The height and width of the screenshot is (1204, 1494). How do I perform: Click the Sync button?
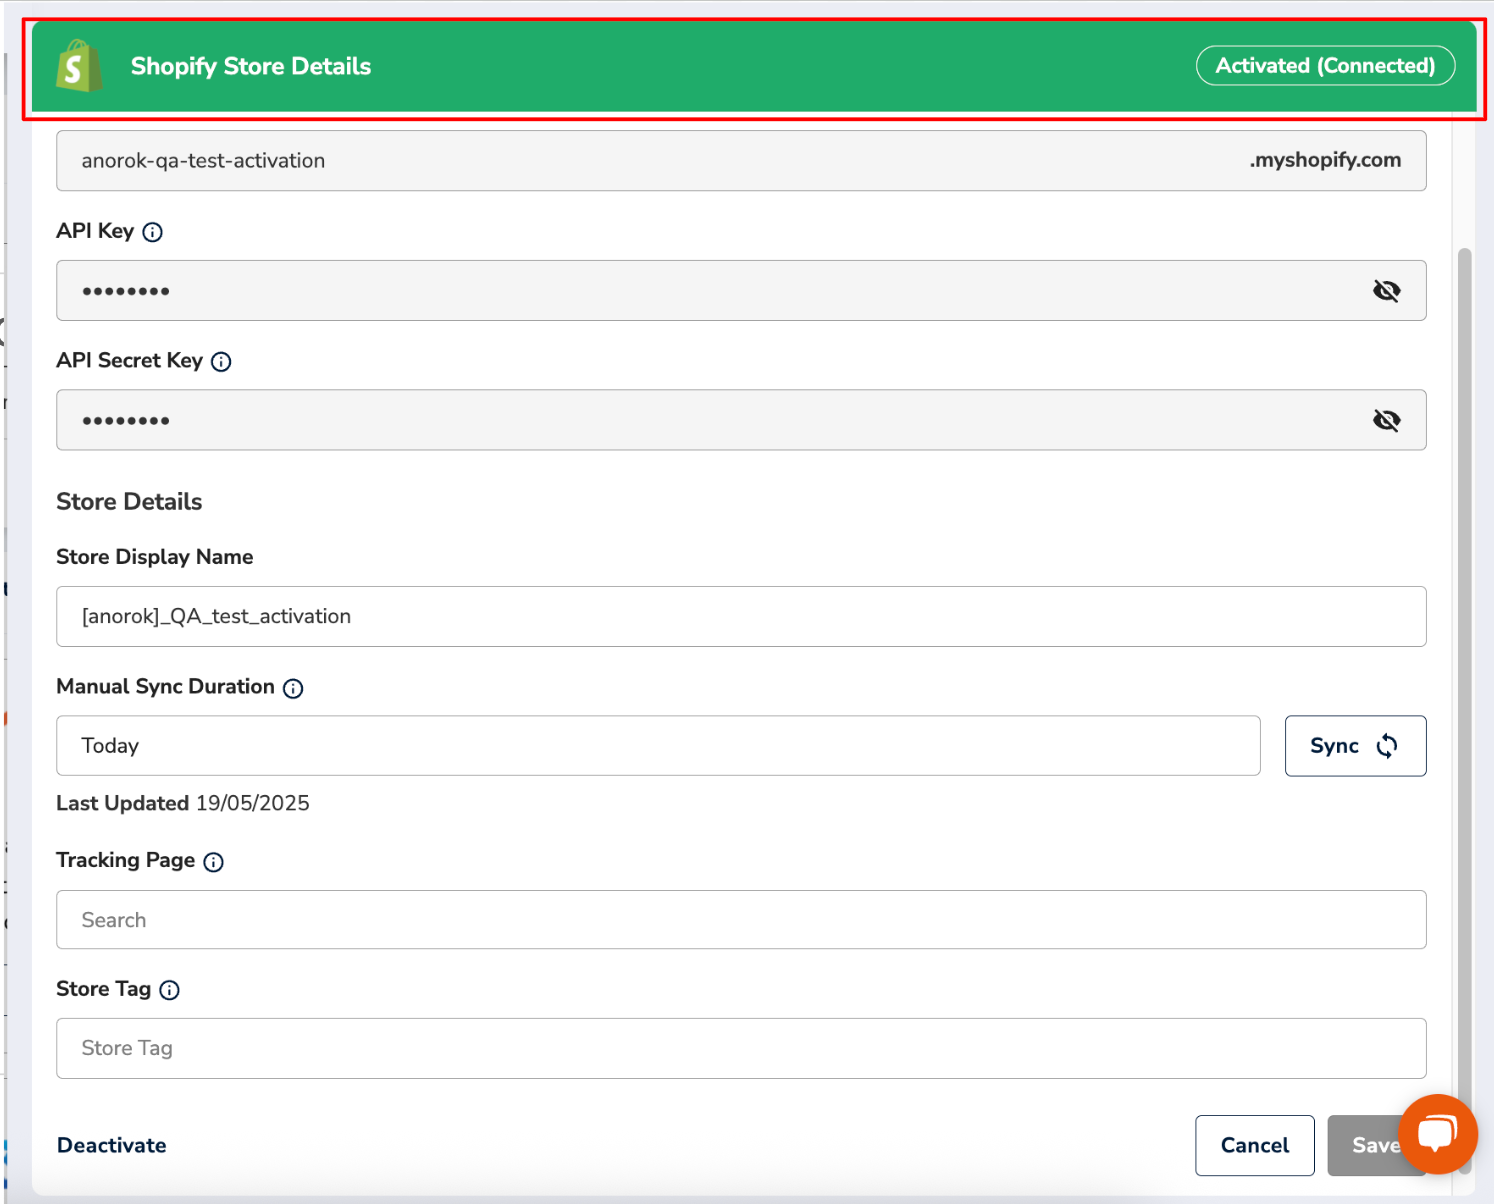click(x=1355, y=746)
